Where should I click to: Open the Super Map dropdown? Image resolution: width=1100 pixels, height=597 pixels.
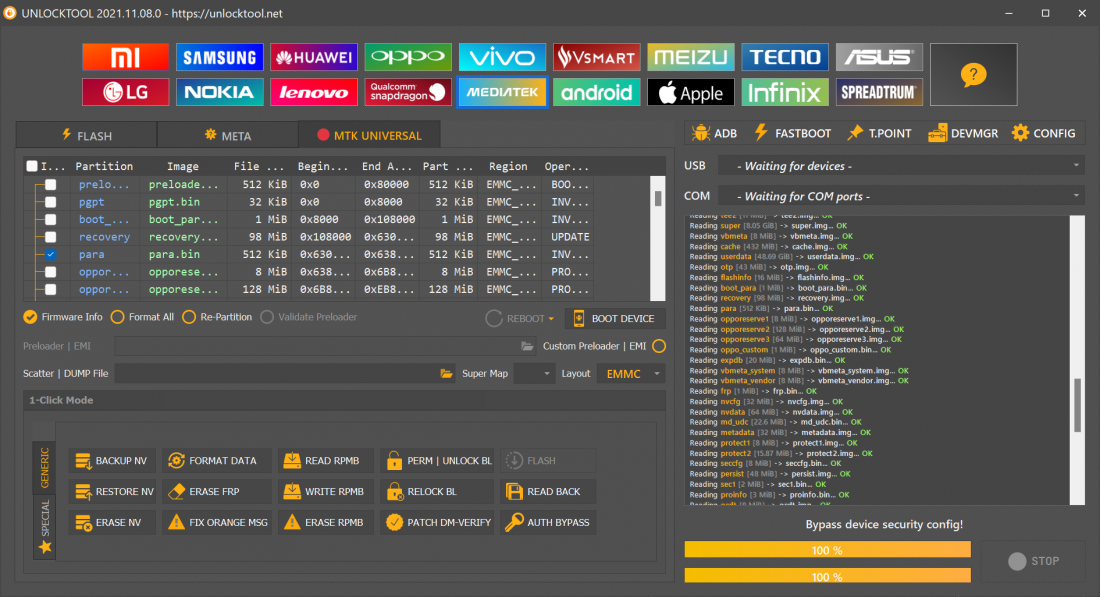[x=535, y=374]
